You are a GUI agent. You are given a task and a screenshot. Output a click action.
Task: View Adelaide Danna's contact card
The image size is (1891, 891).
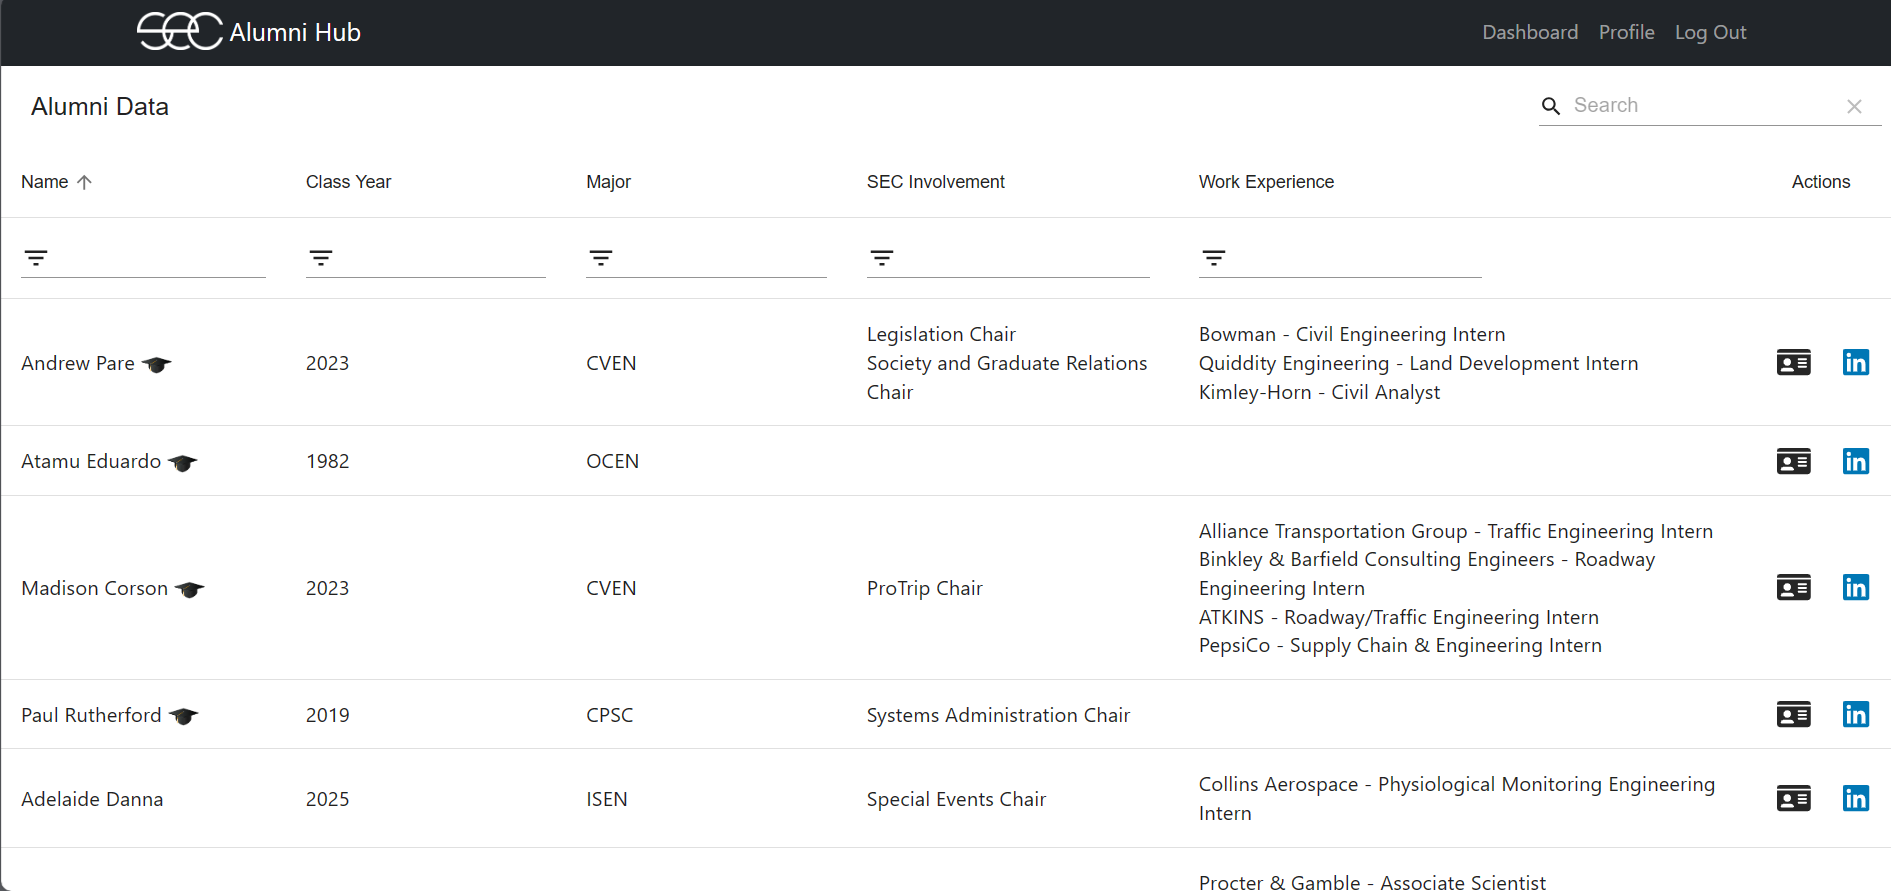1793,799
